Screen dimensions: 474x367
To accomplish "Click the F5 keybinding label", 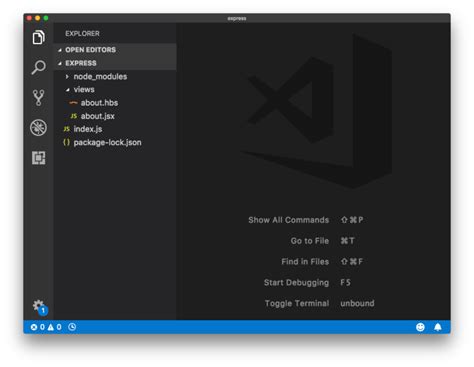I will pyautogui.click(x=345, y=283).
